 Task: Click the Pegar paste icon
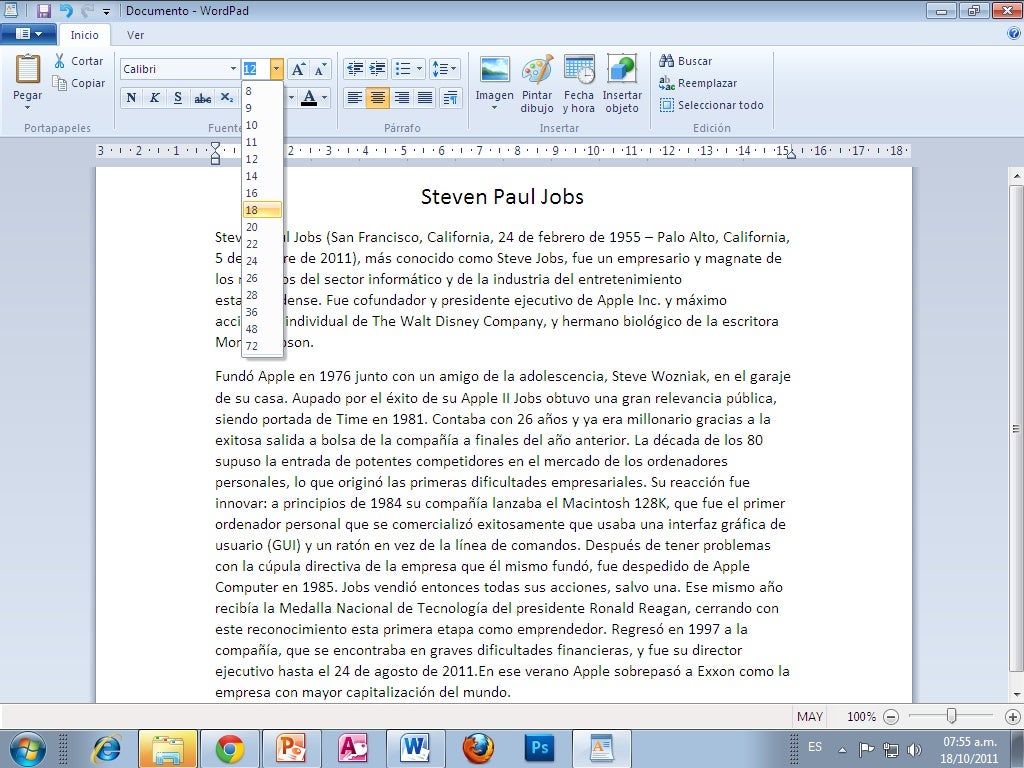(x=27, y=69)
